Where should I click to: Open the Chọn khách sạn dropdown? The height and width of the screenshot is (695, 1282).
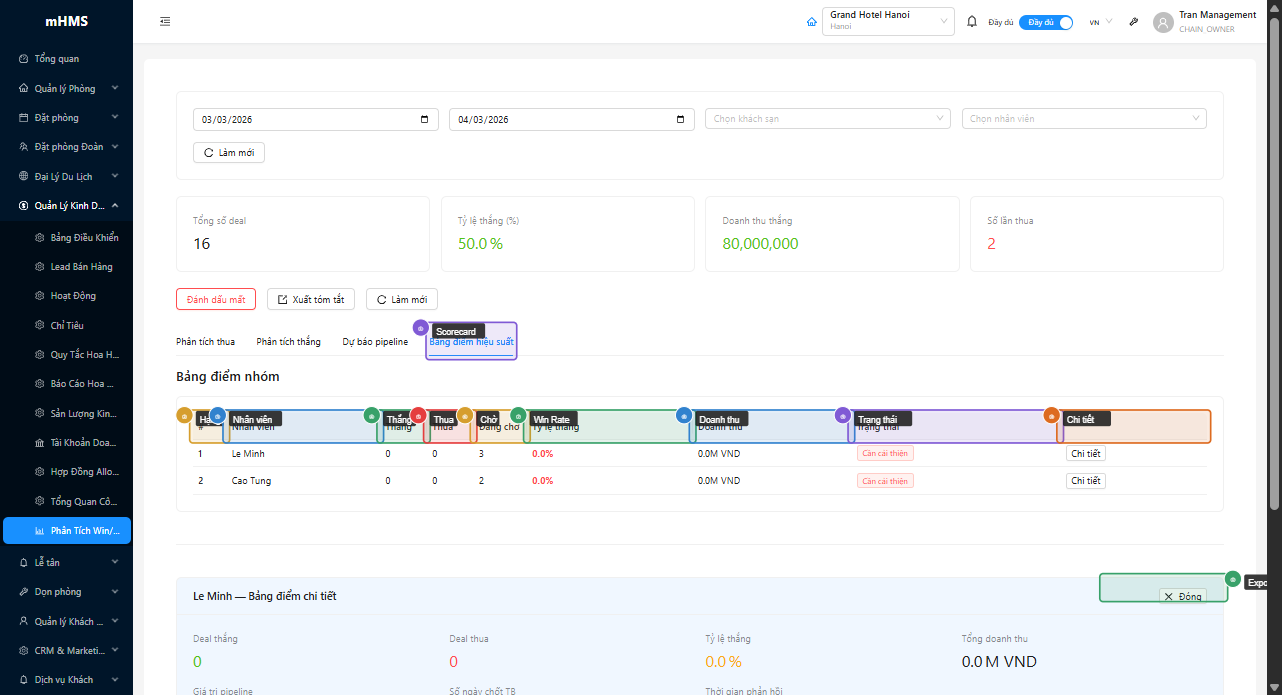point(829,119)
